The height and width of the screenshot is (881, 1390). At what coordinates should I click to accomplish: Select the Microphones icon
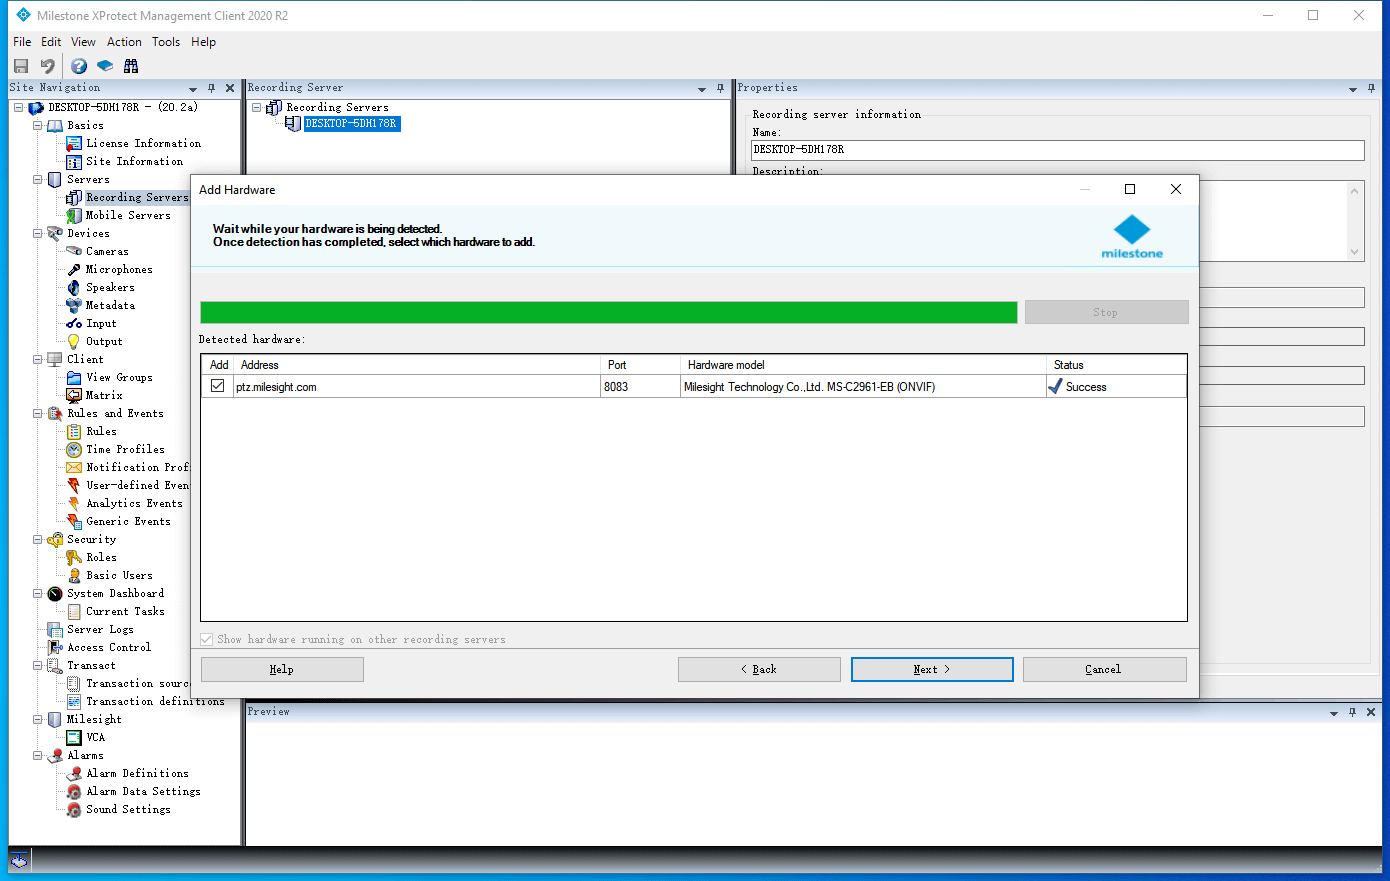click(74, 270)
